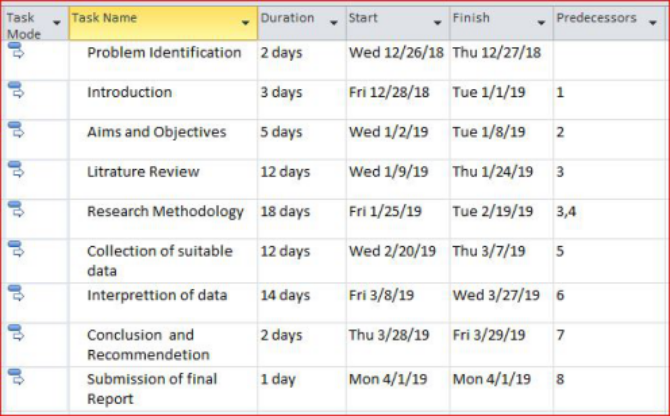Select the Litrature Review task name cell
The width and height of the screenshot is (670, 416).
163,179
